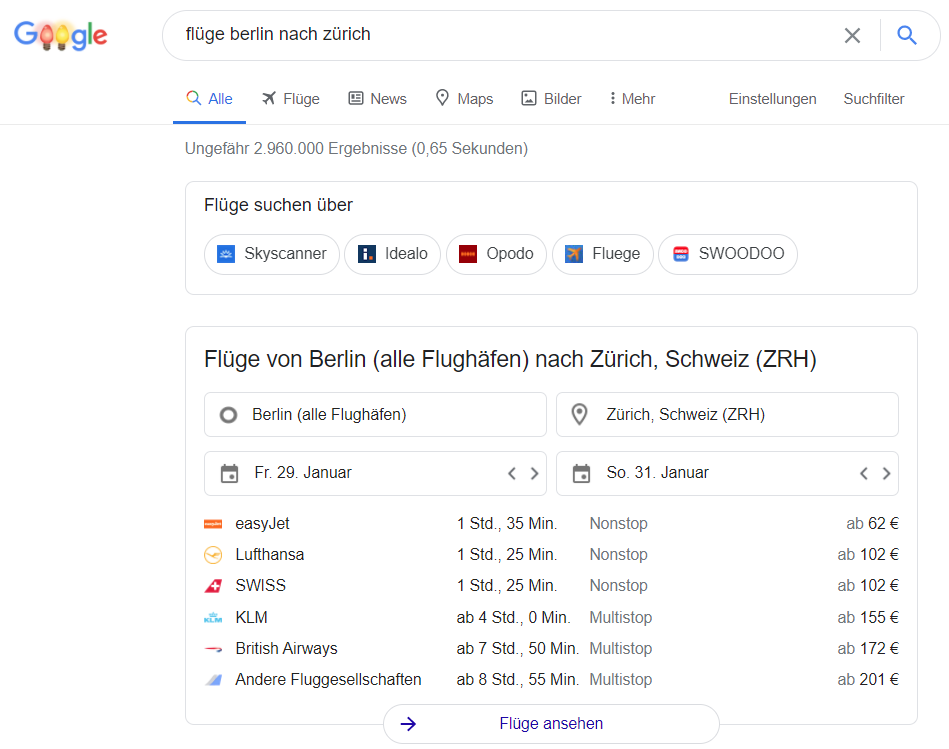Image resolution: width=949 pixels, height=749 pixels.
Task: Open Suchfilter options
Action: [873, 99]
